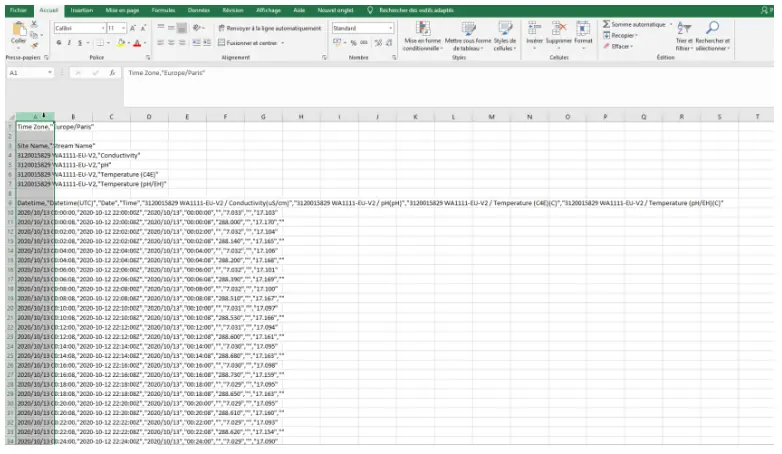Open the Fichier tab
782x454 pixels.
coord(18,10)
